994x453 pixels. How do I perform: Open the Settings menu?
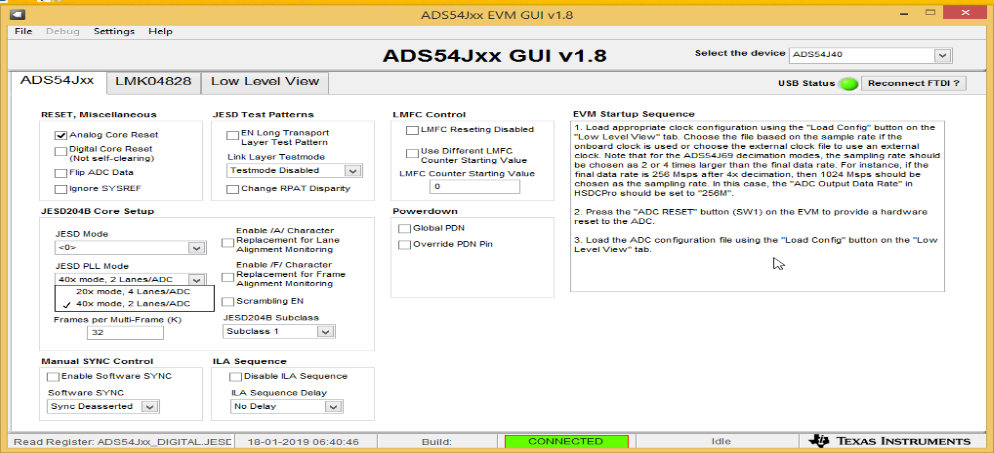tap(114, 31)
